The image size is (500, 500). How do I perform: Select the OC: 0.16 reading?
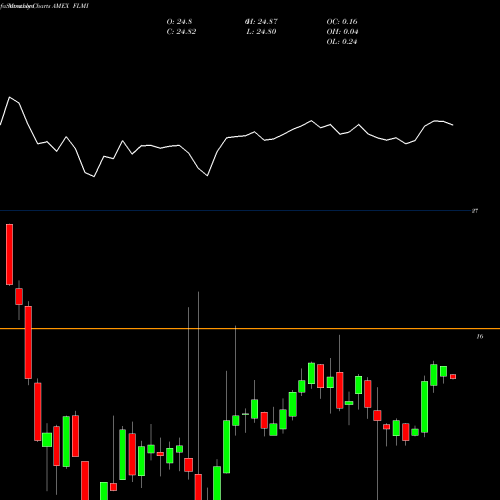342,22
